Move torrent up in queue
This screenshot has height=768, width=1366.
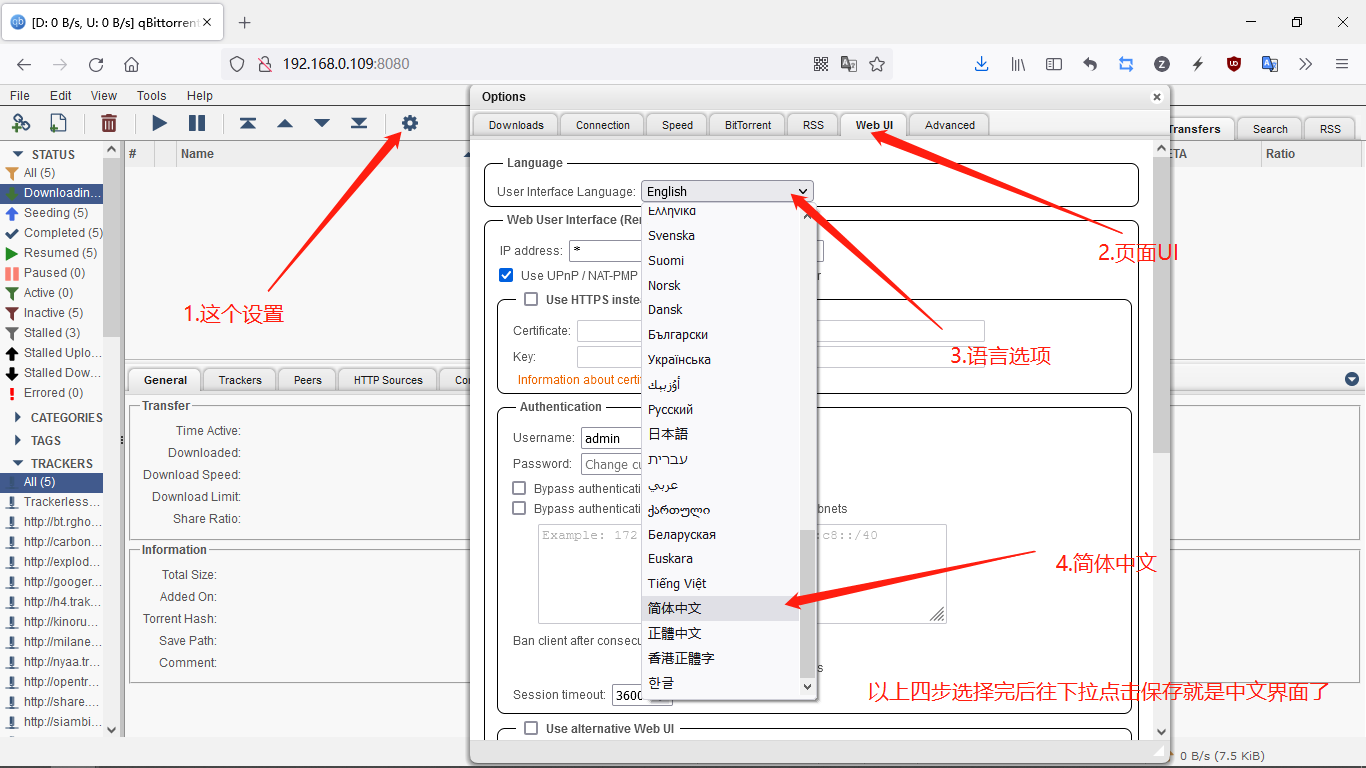[x=285, y=123]
